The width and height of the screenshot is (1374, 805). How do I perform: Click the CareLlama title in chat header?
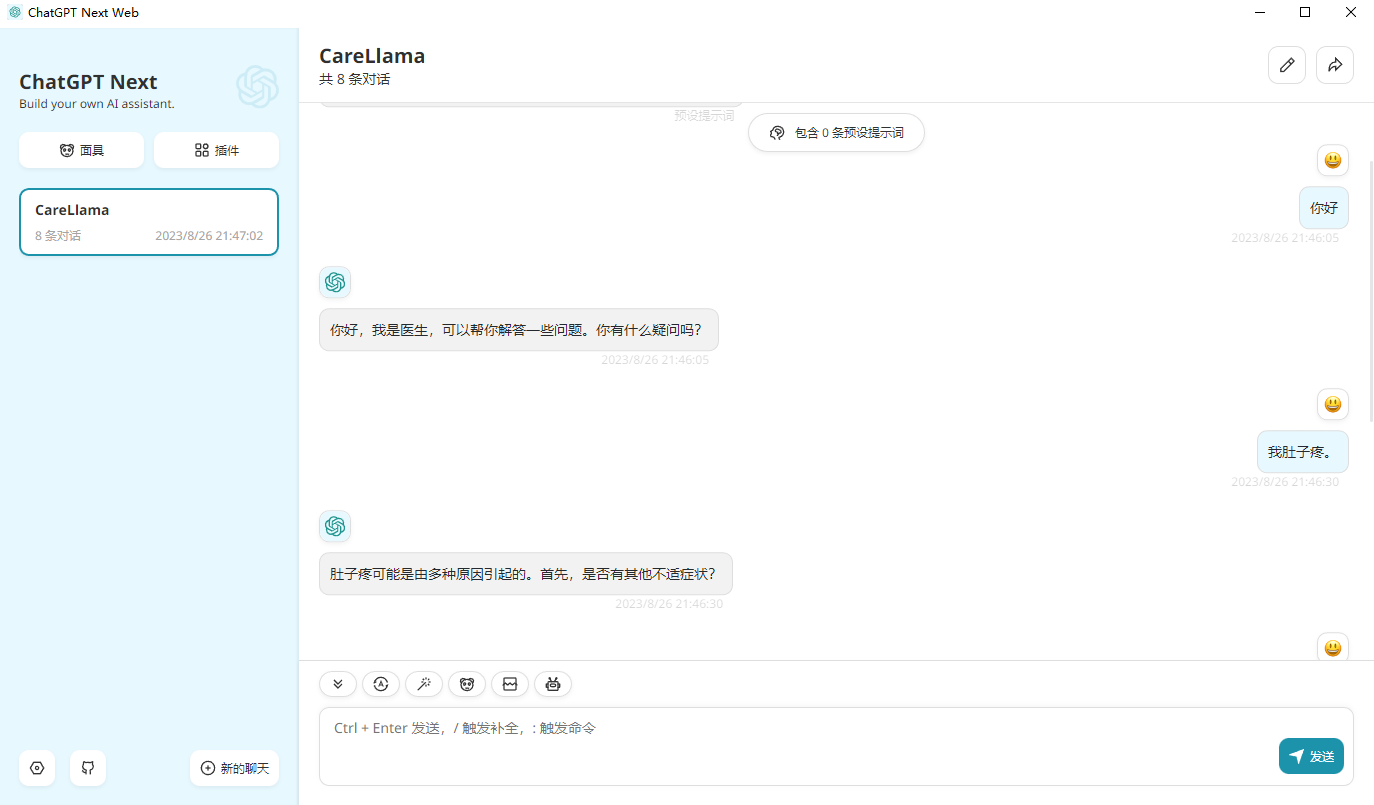pos(372,56)
